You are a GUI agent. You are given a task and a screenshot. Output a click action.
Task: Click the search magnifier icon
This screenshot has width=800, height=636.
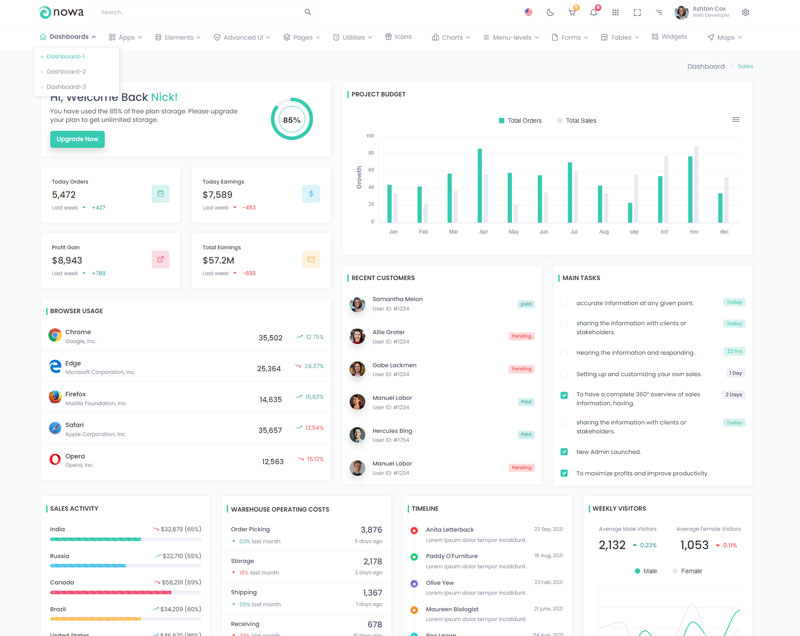click(307, 12)
